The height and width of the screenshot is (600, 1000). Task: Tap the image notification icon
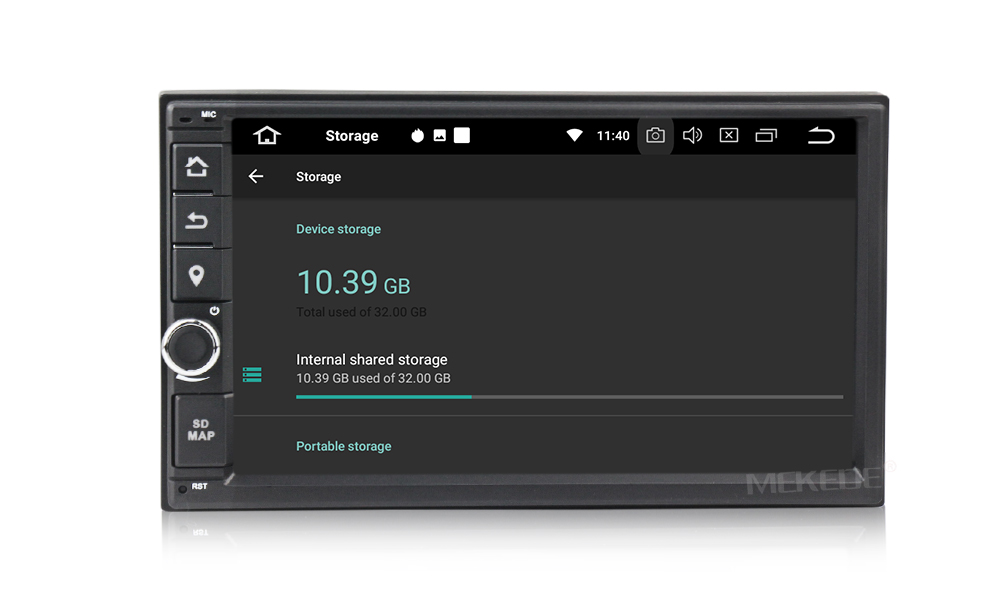[x=439, y=135]
